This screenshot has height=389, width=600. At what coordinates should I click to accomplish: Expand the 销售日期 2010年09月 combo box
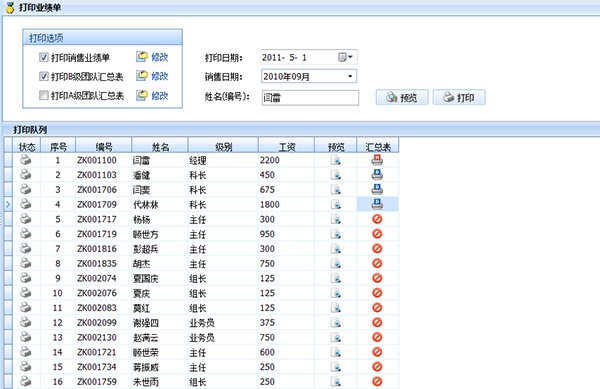tap(350, 76)
